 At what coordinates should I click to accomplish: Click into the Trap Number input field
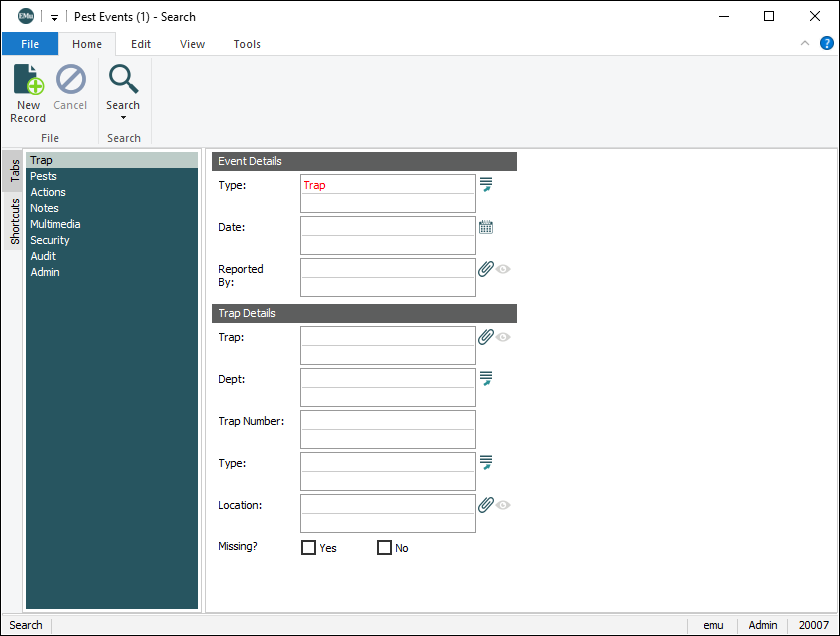click(387, 420)
